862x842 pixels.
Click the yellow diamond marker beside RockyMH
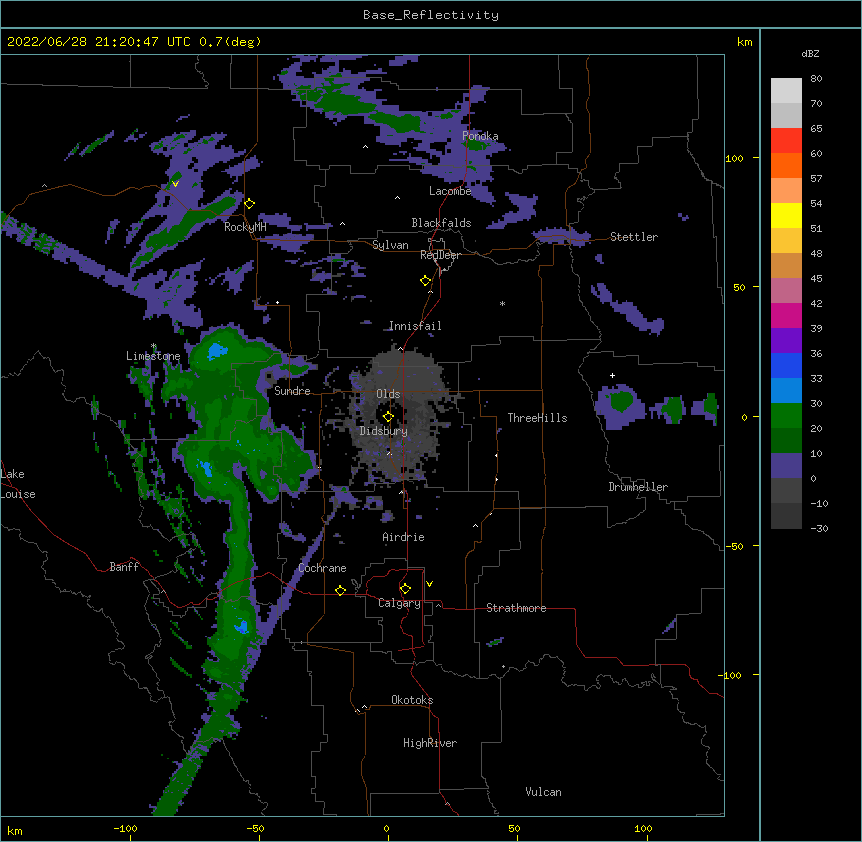click(249, 204)
